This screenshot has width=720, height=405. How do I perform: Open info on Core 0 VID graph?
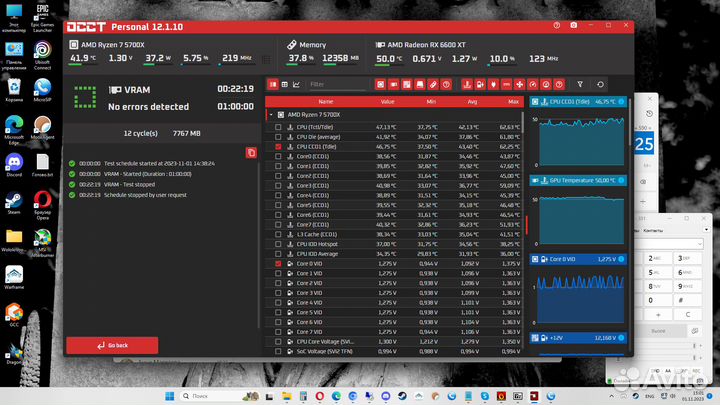(621, 259)
